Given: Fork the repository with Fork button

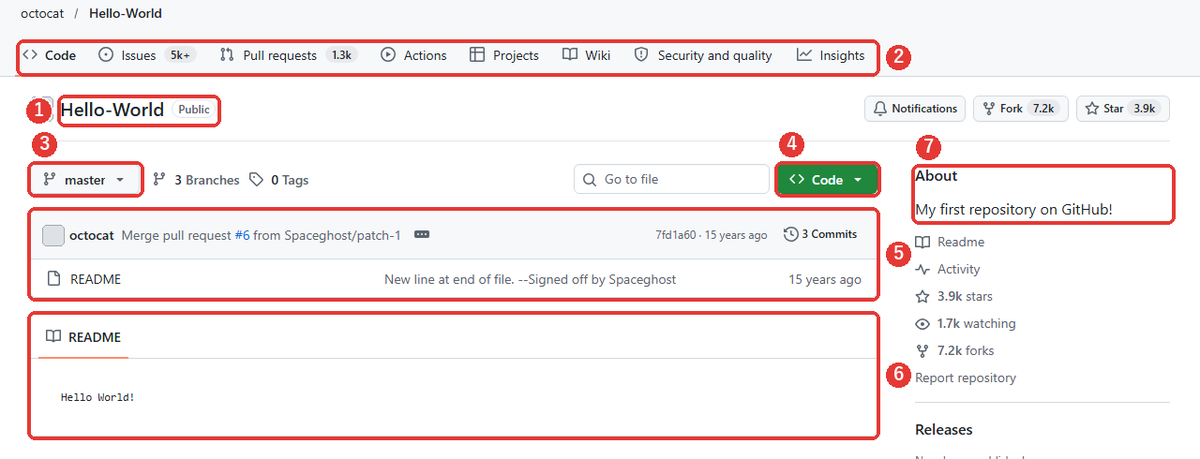Looking at the screenshot, I should [1021, 109].
